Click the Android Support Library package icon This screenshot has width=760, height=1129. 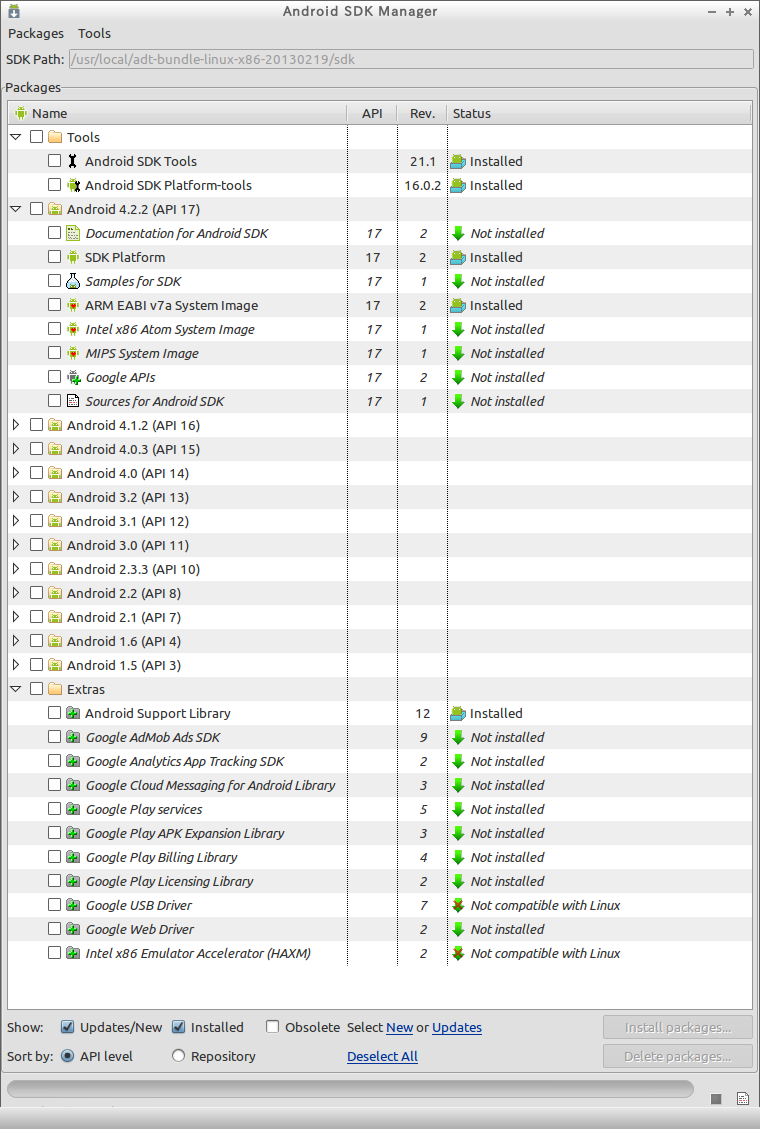(73, 713)
